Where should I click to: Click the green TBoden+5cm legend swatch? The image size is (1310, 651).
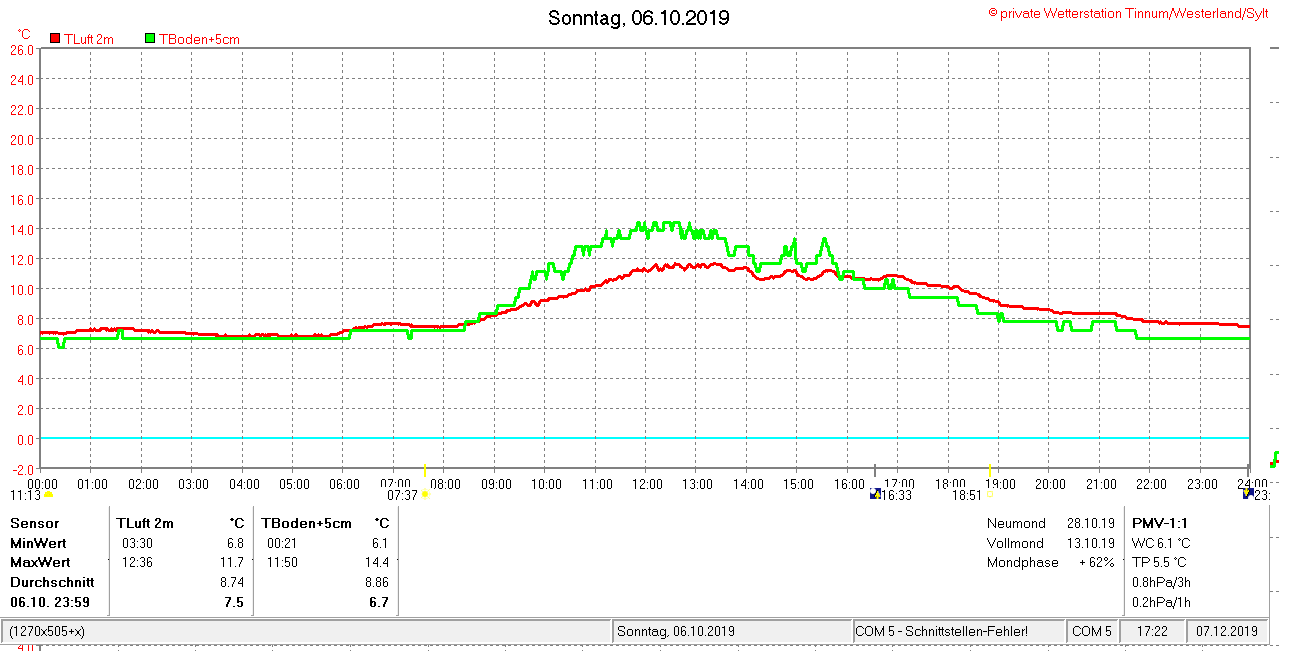150,39
